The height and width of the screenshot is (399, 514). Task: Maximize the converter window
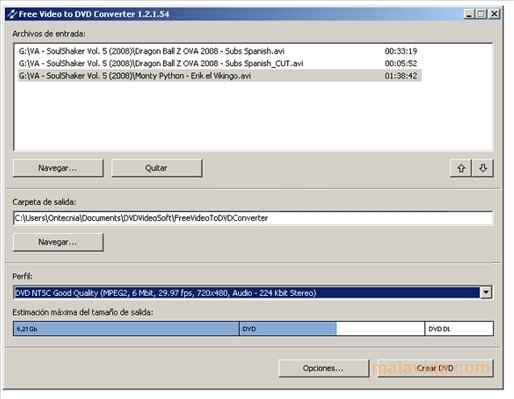pyautogui.click(x=481, y=14)
